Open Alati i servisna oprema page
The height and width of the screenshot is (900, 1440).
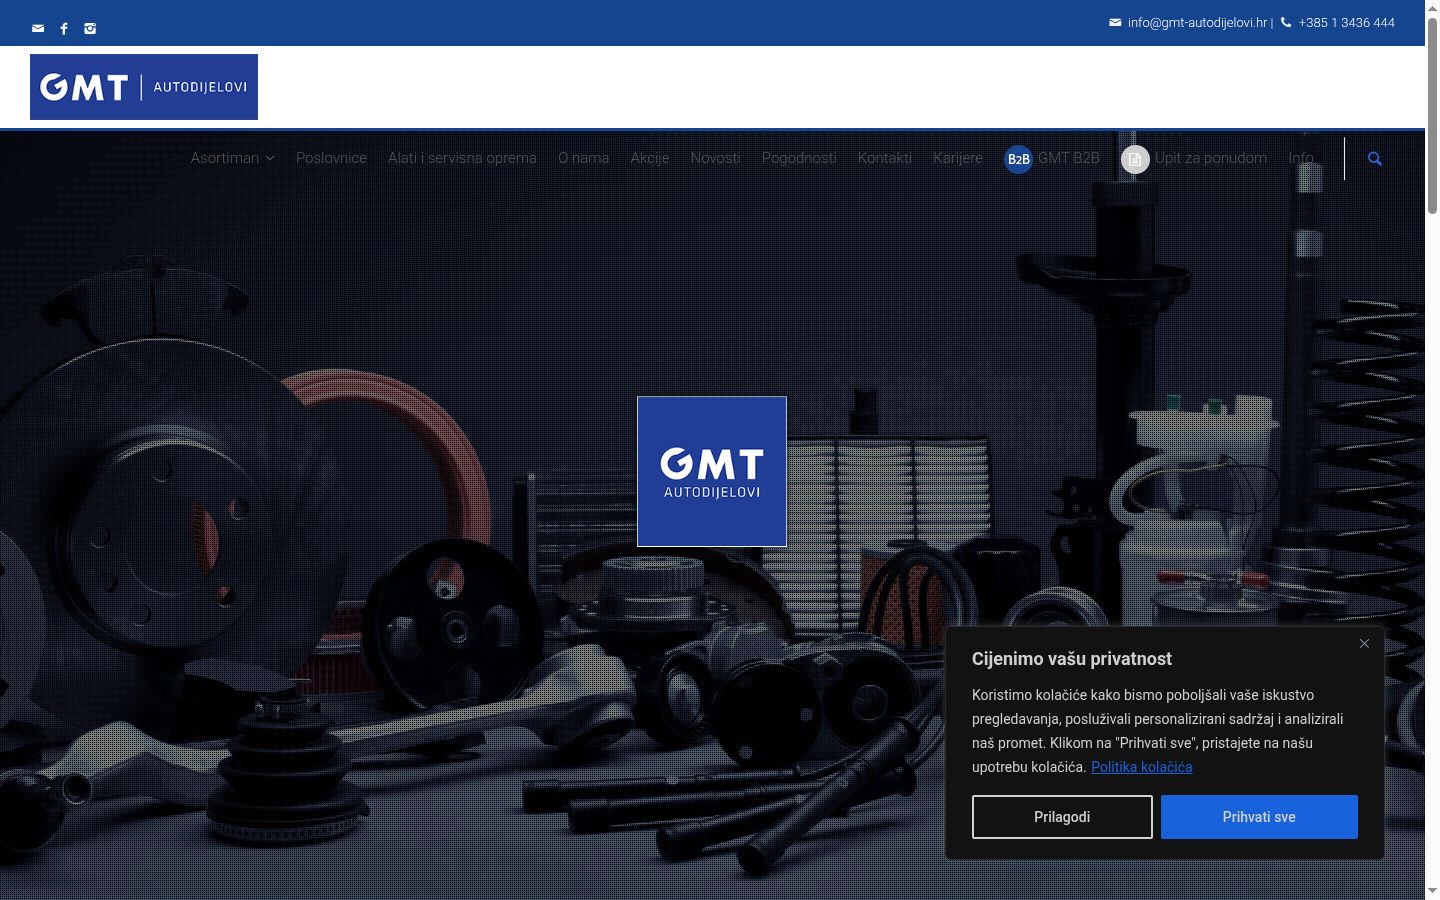462,158
